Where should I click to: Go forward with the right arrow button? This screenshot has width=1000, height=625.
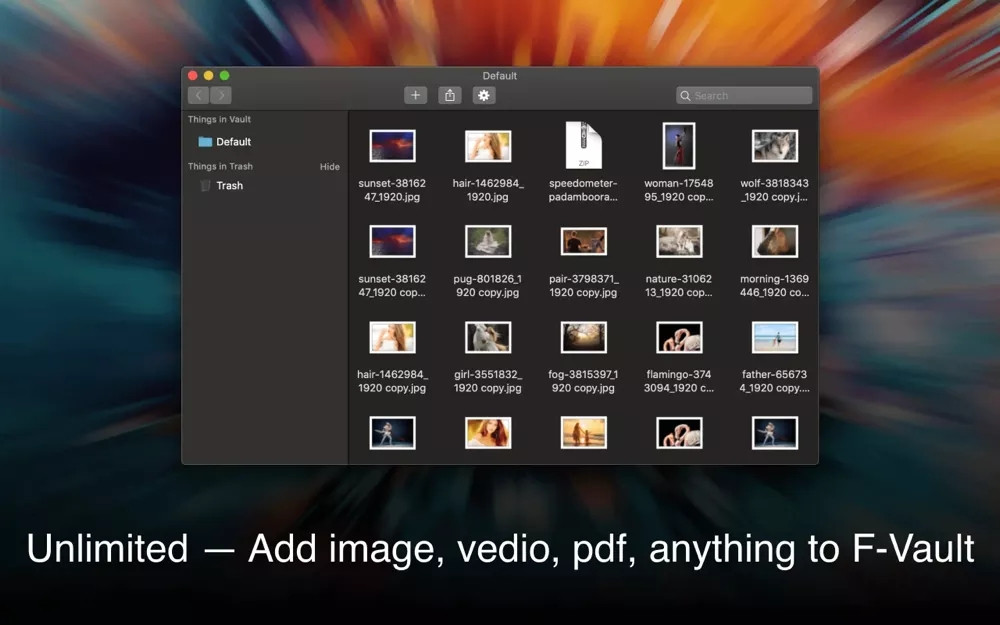221,95
